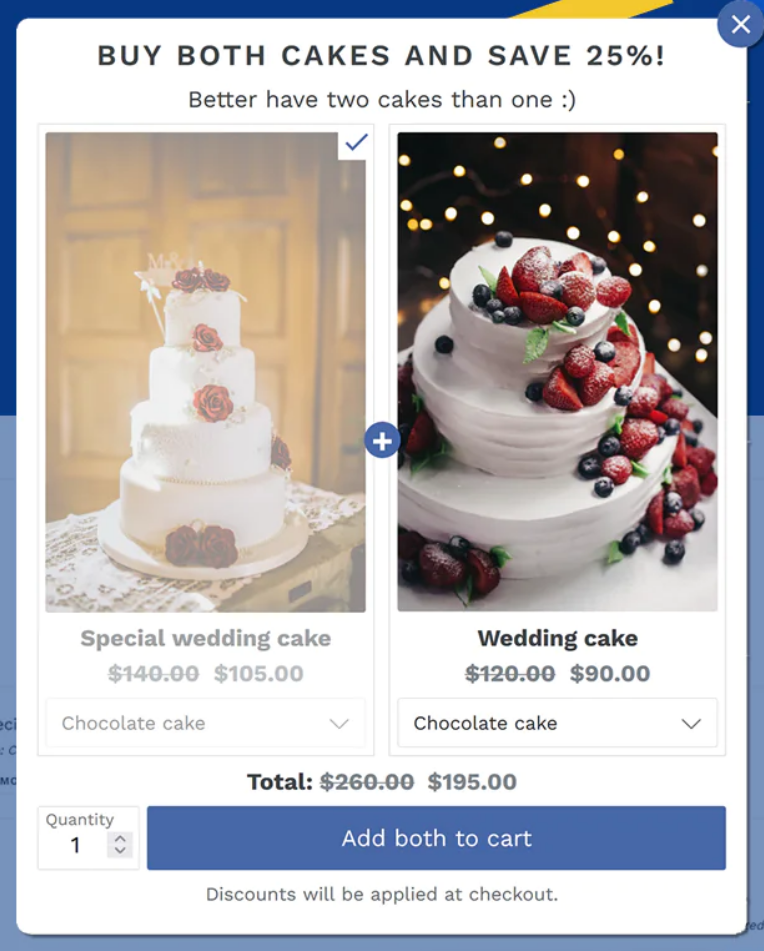Click the chevron arrow in Wedding cake dropdown
This screenshot has height=951, width=764.
[691, 724]
